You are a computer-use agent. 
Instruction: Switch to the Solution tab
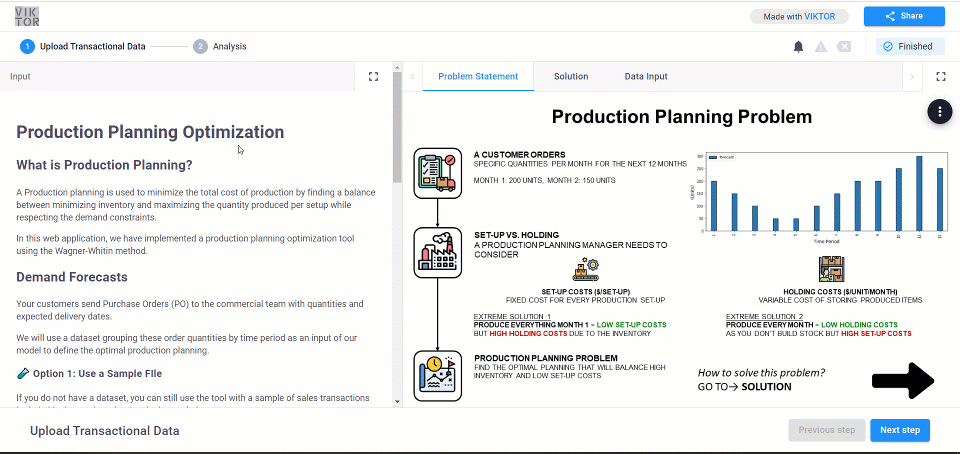tap(571, 76)
